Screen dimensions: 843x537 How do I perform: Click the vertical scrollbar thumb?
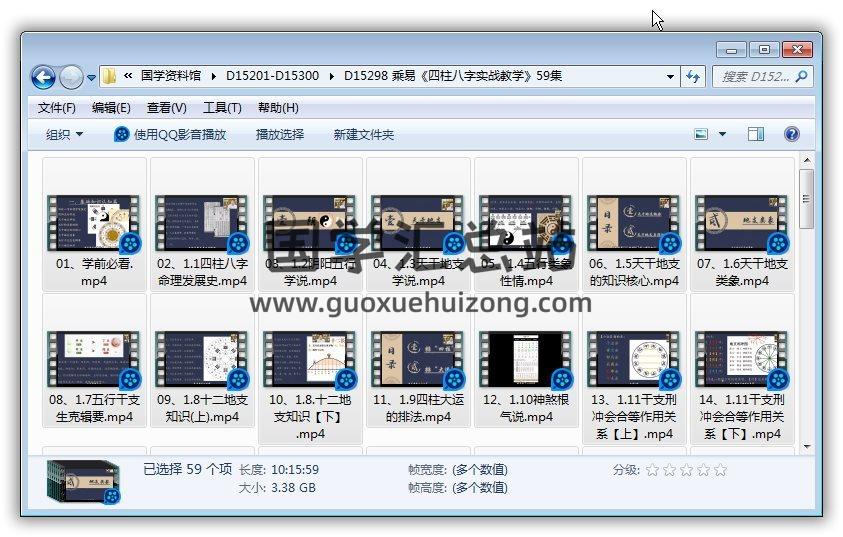tap(806, 199)
